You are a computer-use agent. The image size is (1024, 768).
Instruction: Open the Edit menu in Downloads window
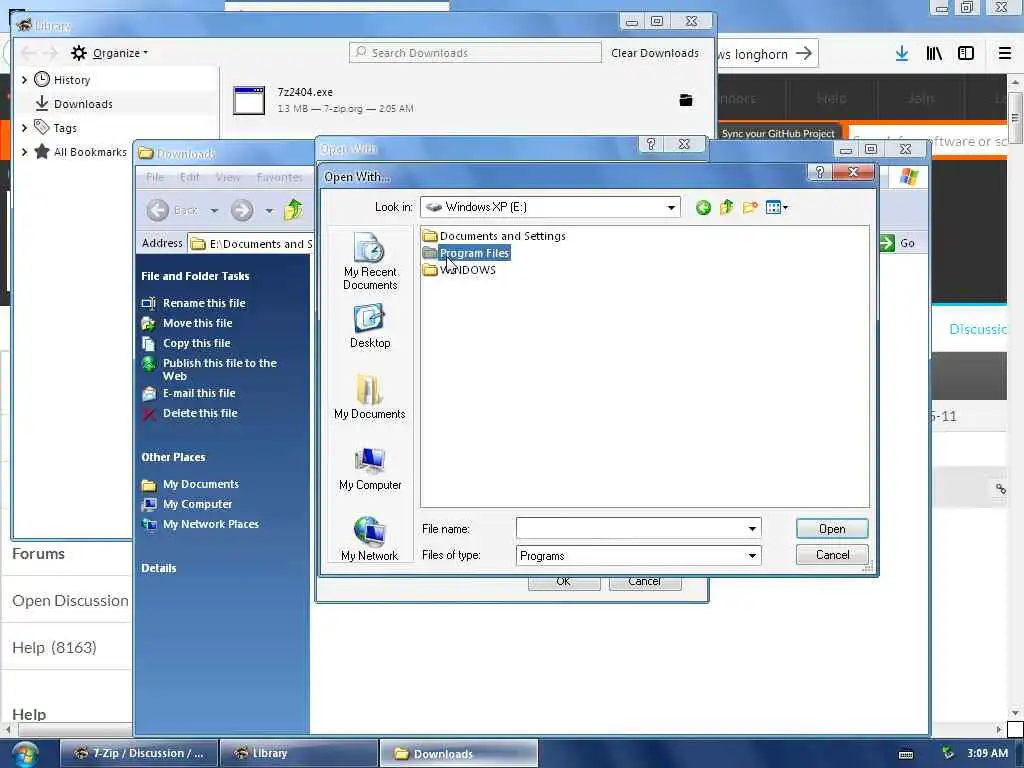coord(189,178)
